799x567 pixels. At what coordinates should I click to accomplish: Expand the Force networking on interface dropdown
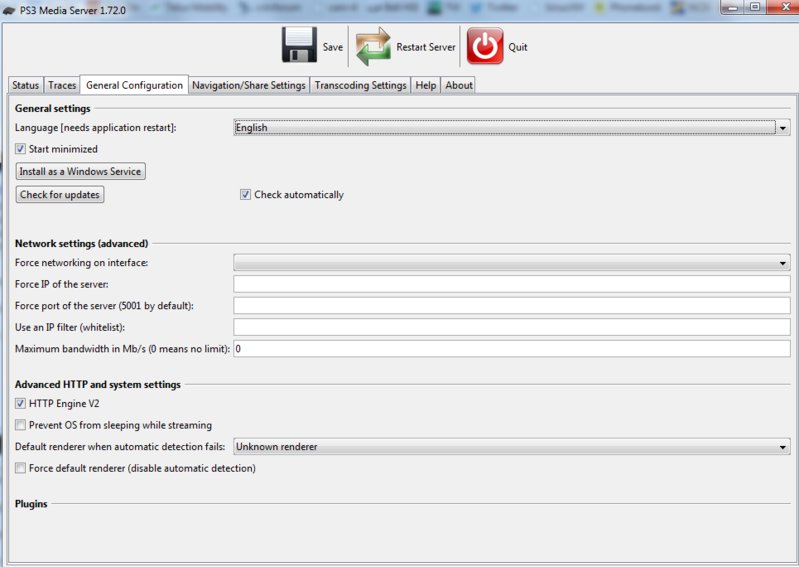click(x=512, y=263)
